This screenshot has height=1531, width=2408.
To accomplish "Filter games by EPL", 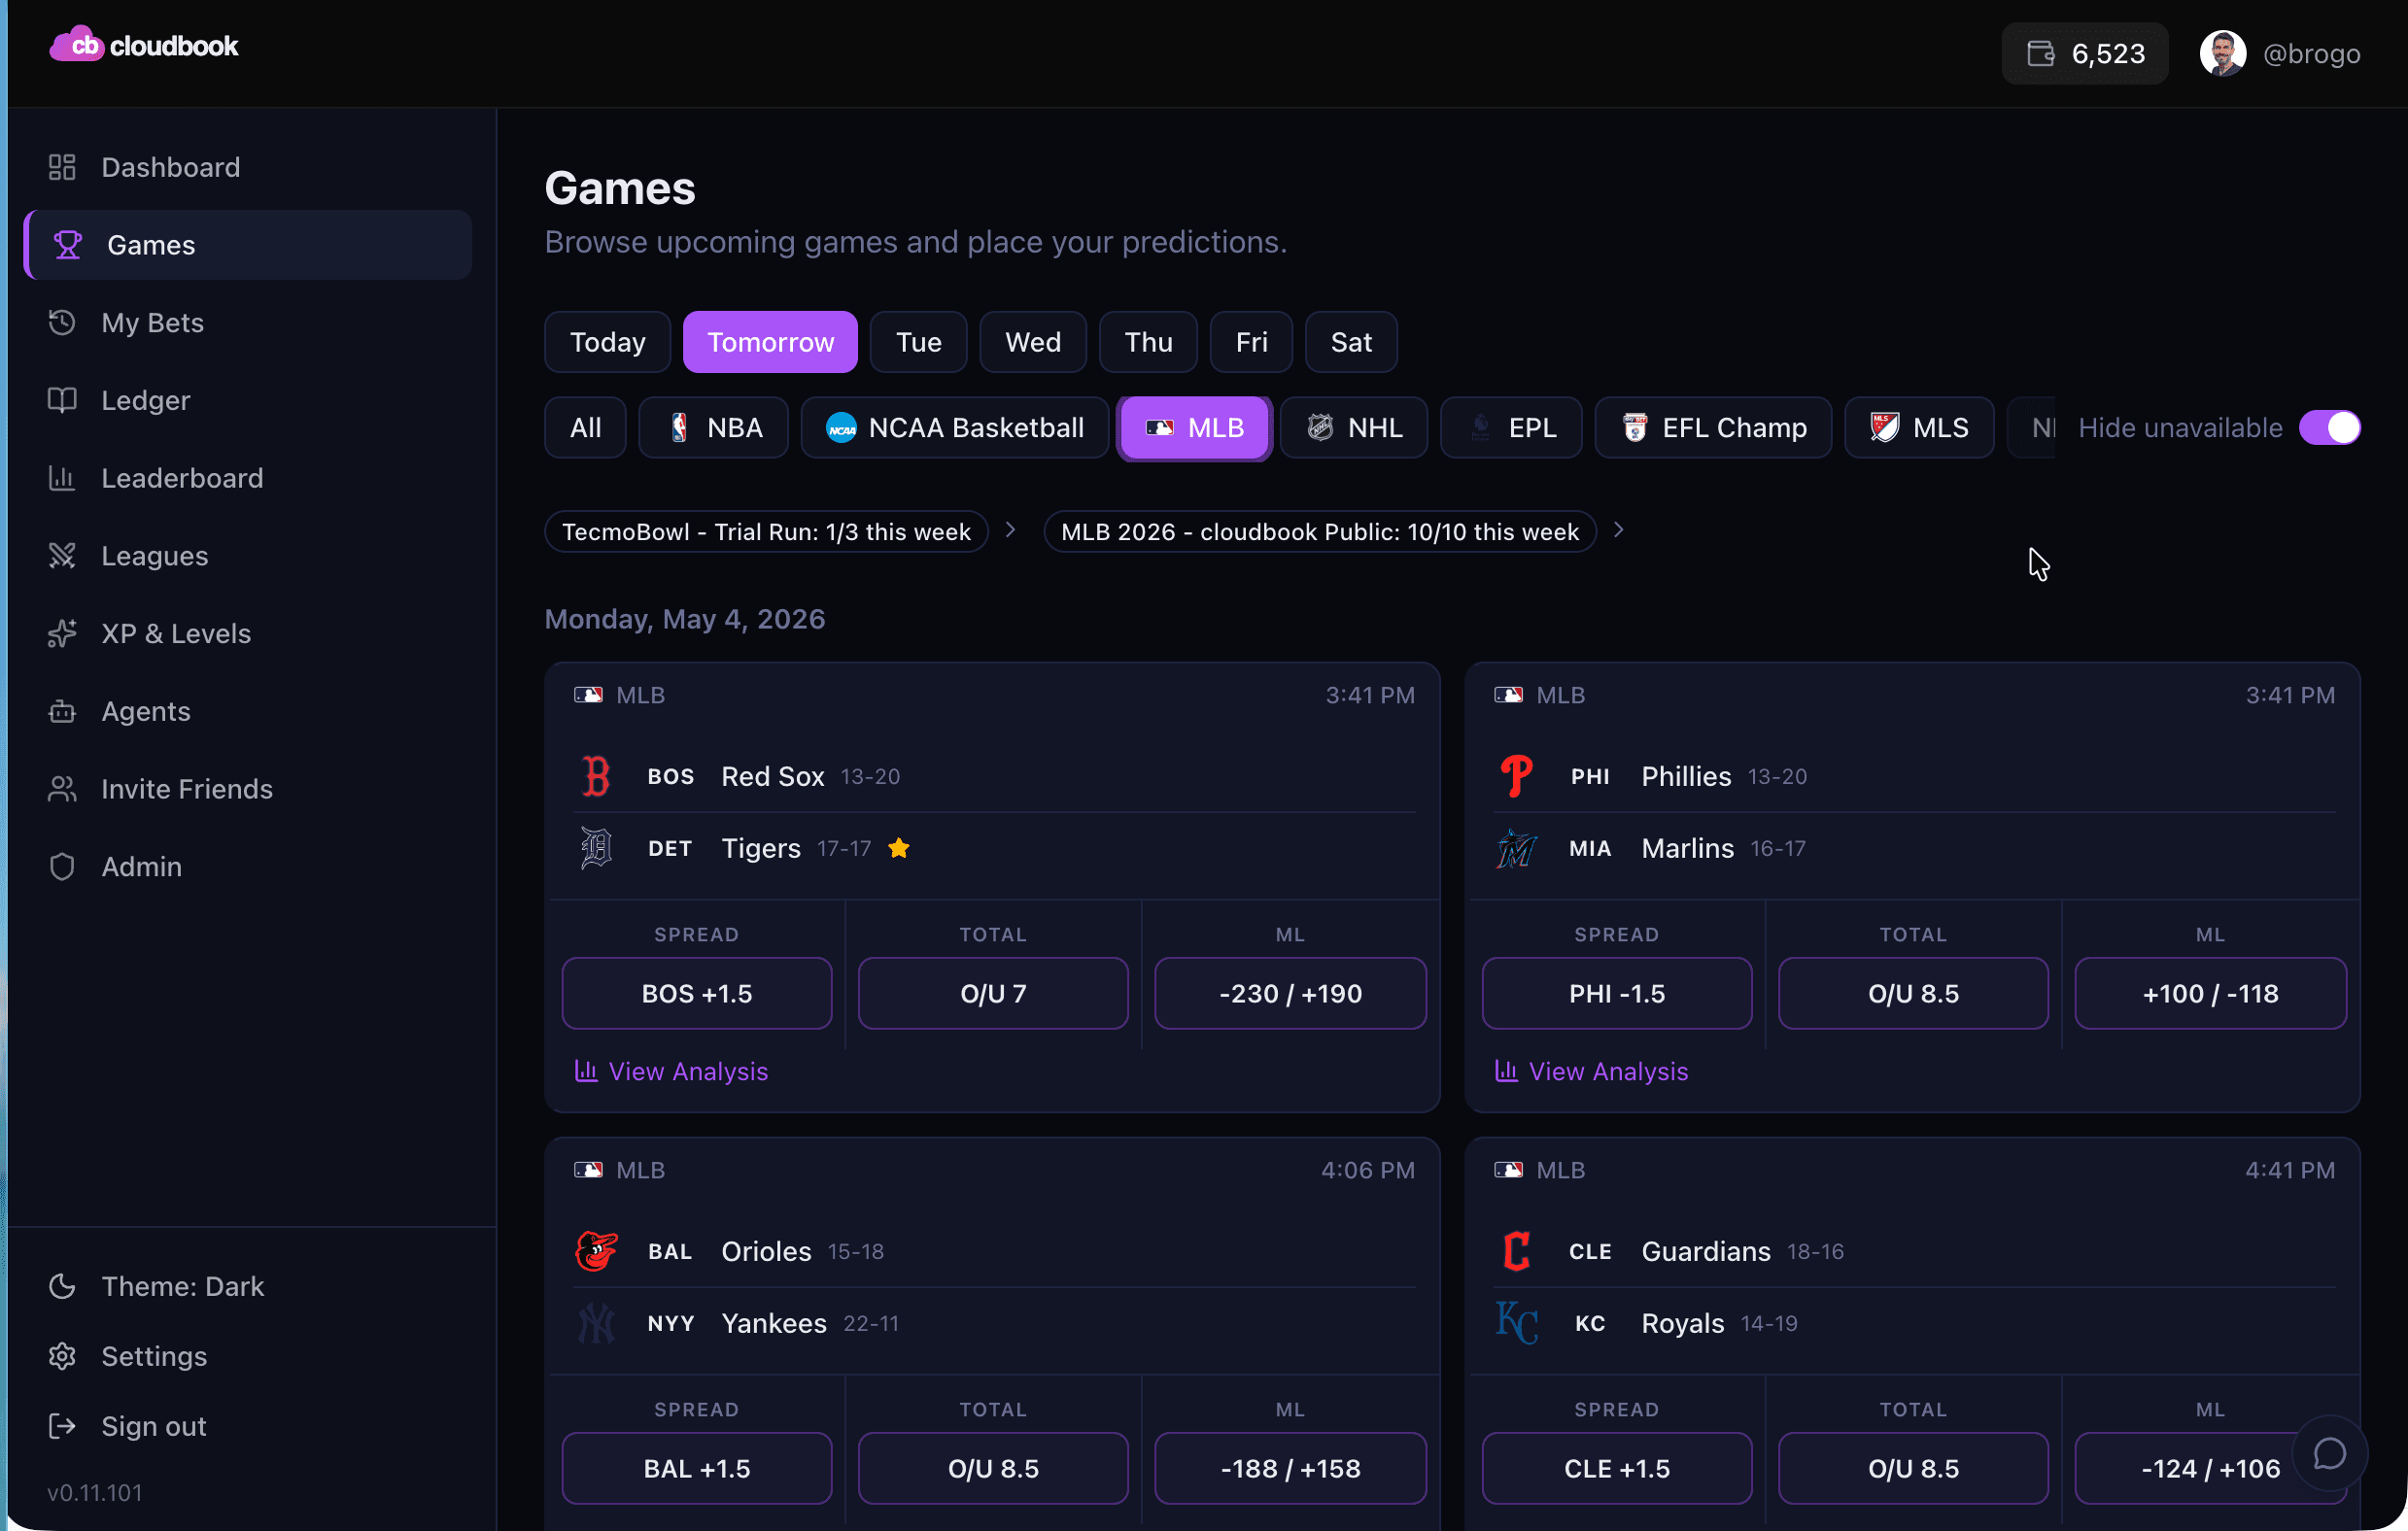I will click(1510, 428).
